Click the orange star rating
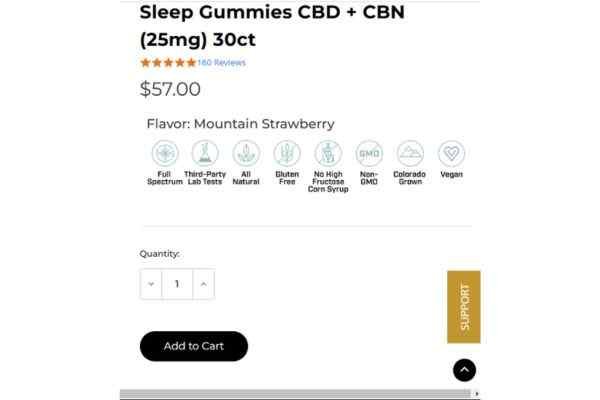Viewport: 600px width, 400px height. click(x=168, y=63)
